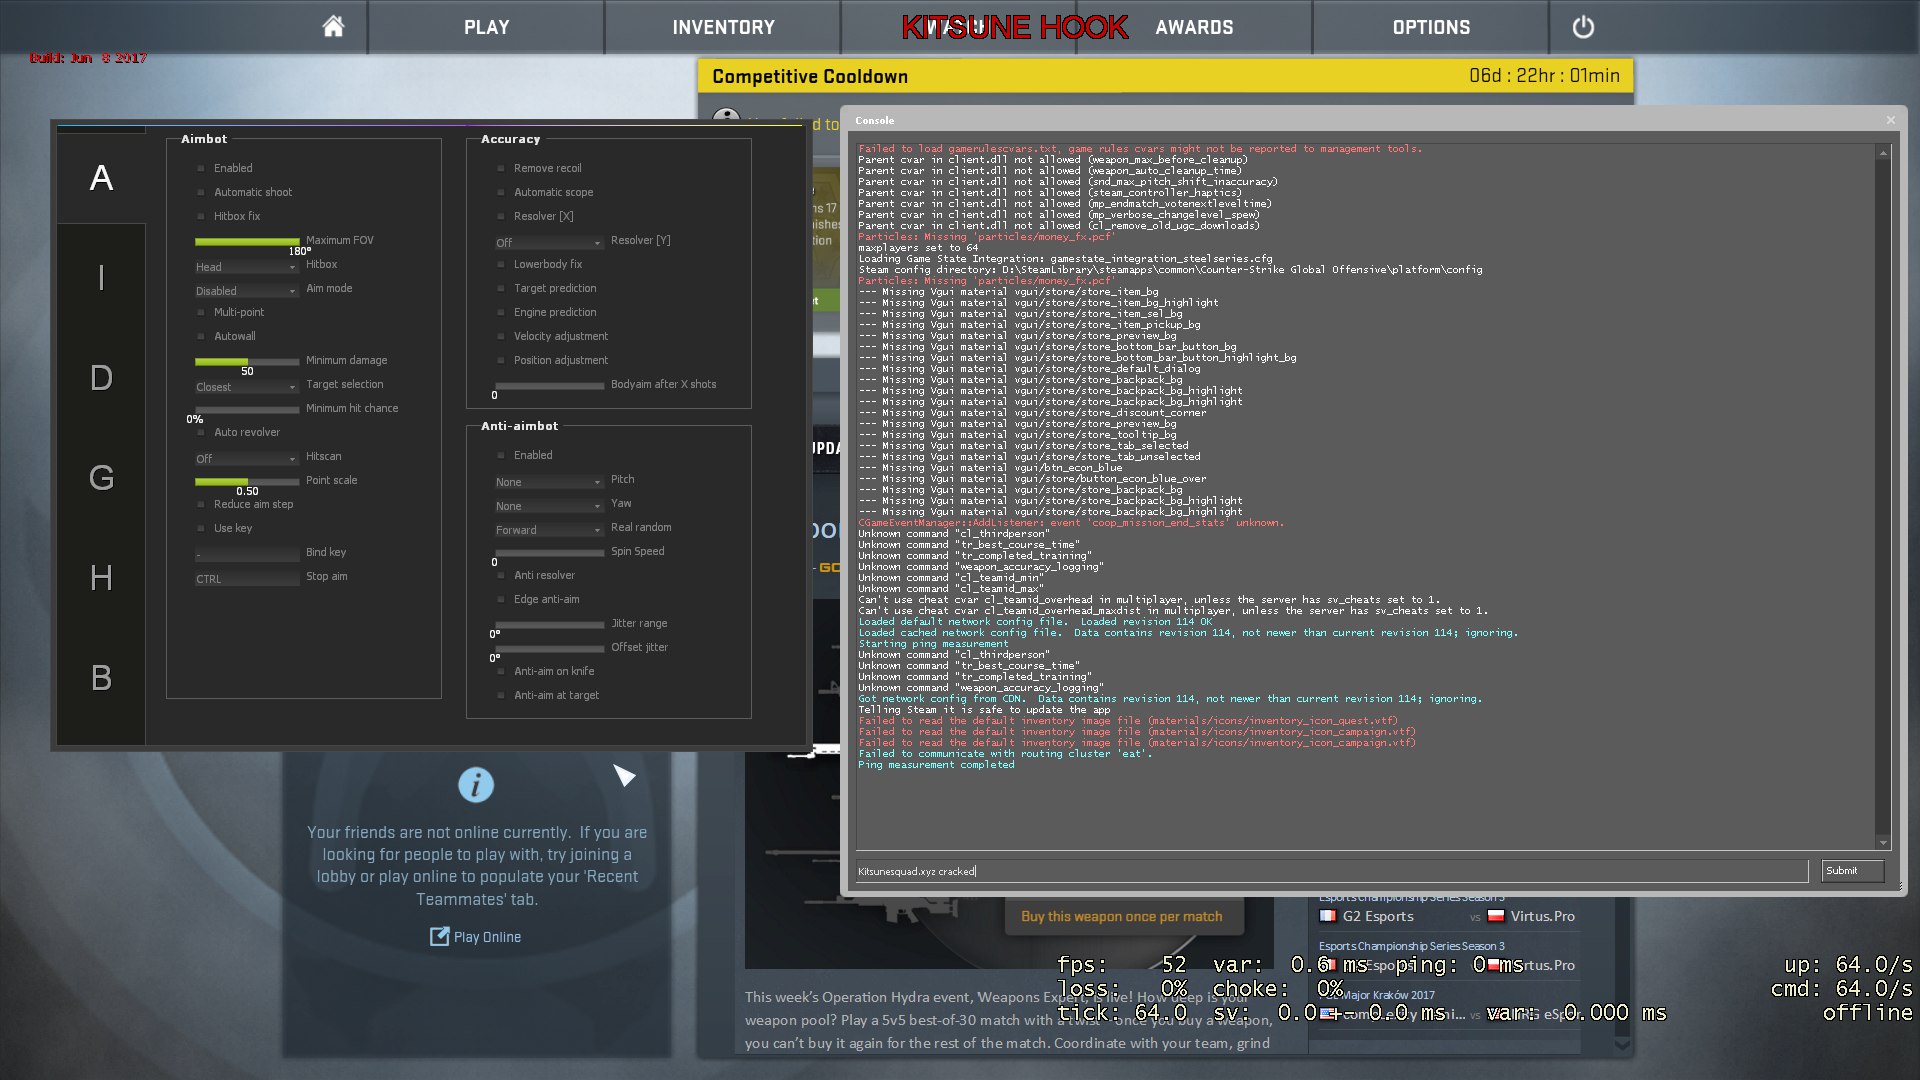Screen dimensions: 1920x1080
Task: Open the Target selection dropdown showing Closest
Action: click(246, 387)
